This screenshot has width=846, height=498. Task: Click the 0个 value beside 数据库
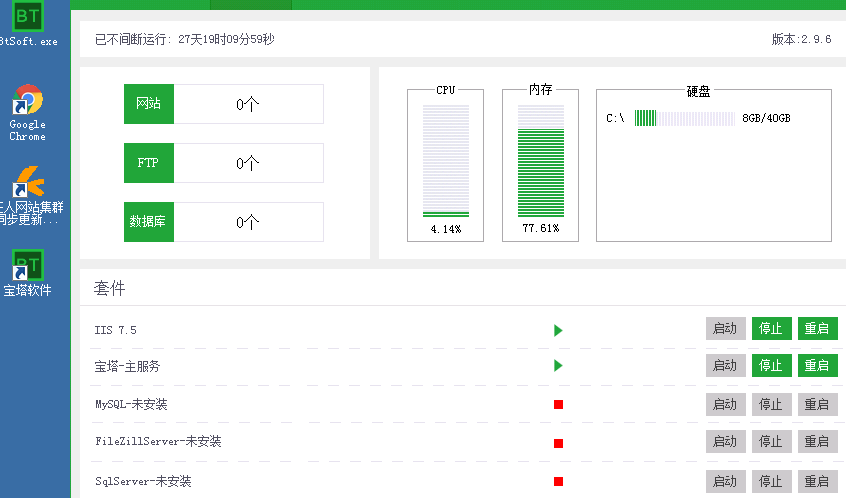click(248, 222)
